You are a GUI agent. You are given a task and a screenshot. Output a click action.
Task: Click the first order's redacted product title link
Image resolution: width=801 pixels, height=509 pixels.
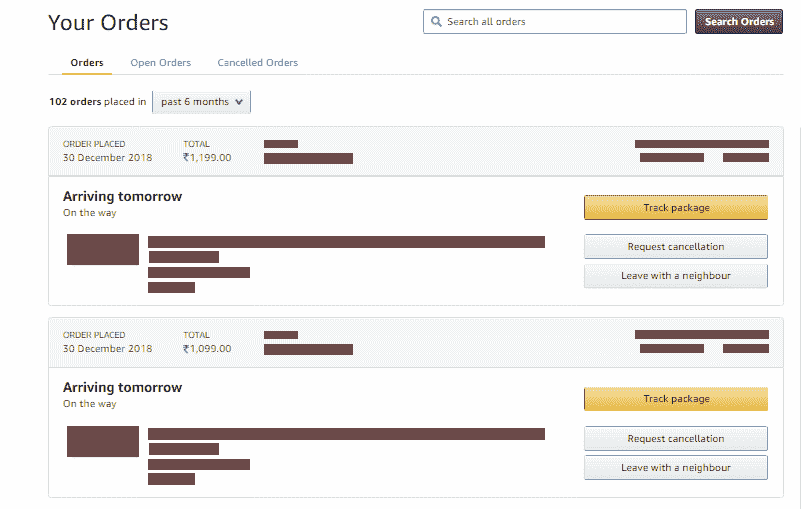point(346,242)
